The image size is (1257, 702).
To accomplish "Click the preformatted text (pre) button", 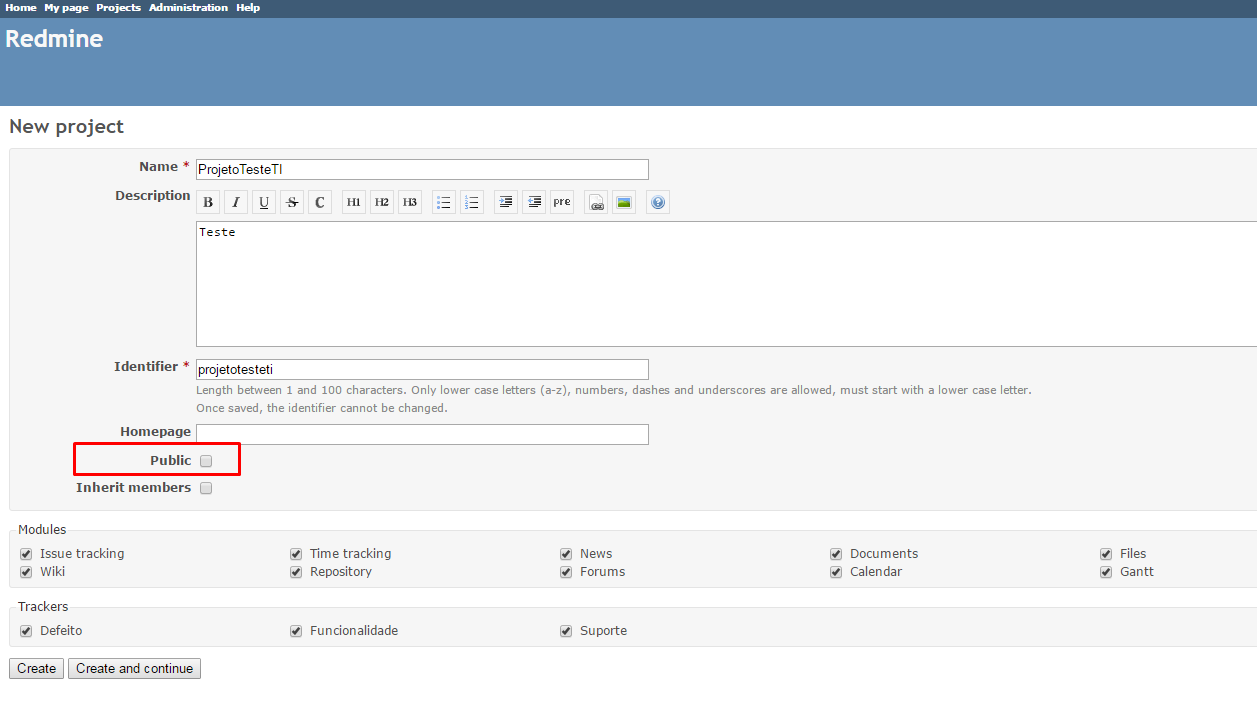I will pyautogui.click(x=562, y=203).
